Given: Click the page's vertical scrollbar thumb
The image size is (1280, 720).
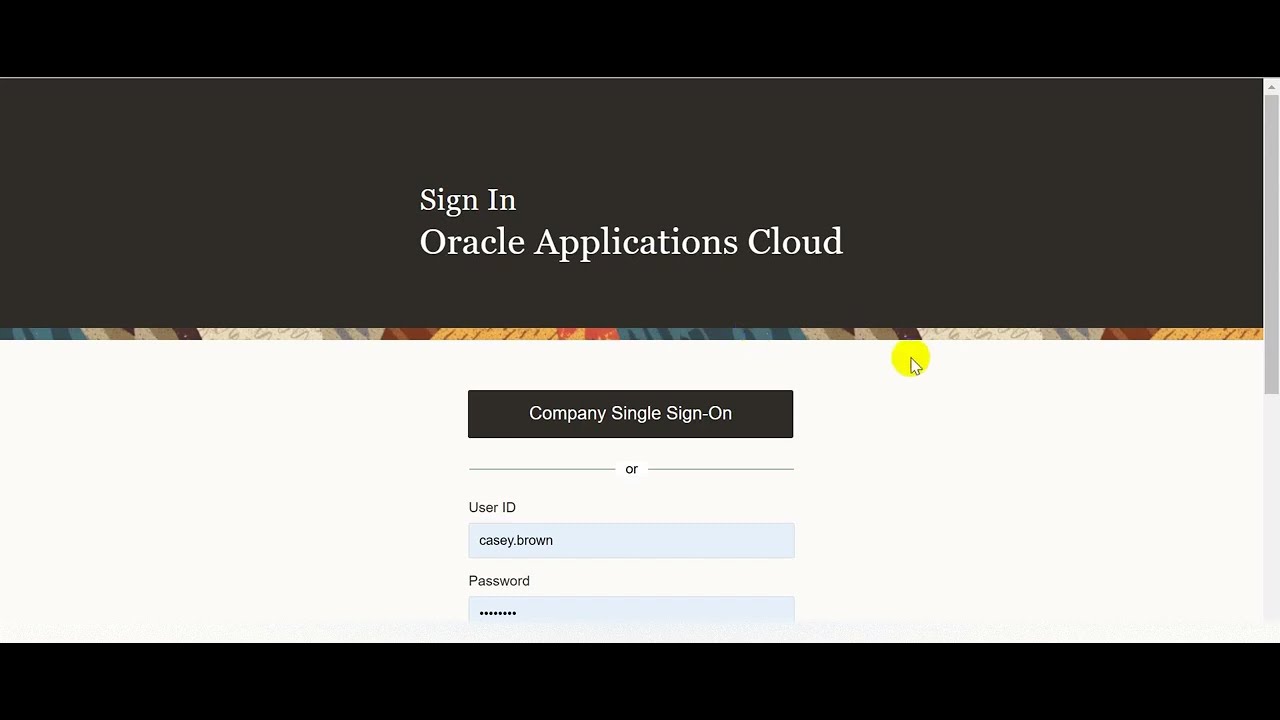Looking at the screenshot, I should click(1272, 245).
